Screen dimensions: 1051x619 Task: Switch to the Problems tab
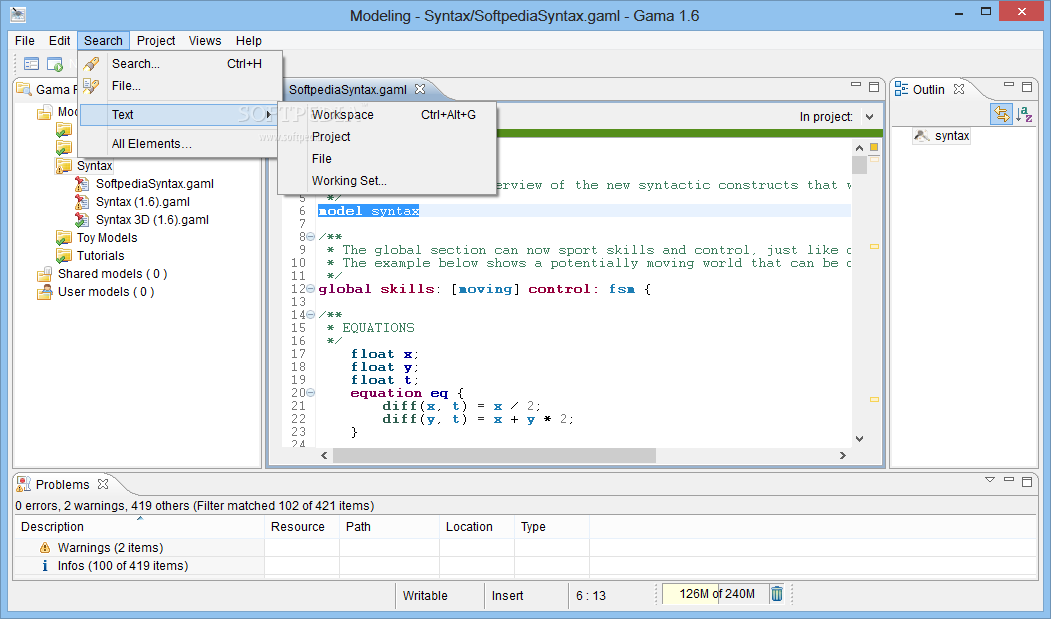pos(62,484)
